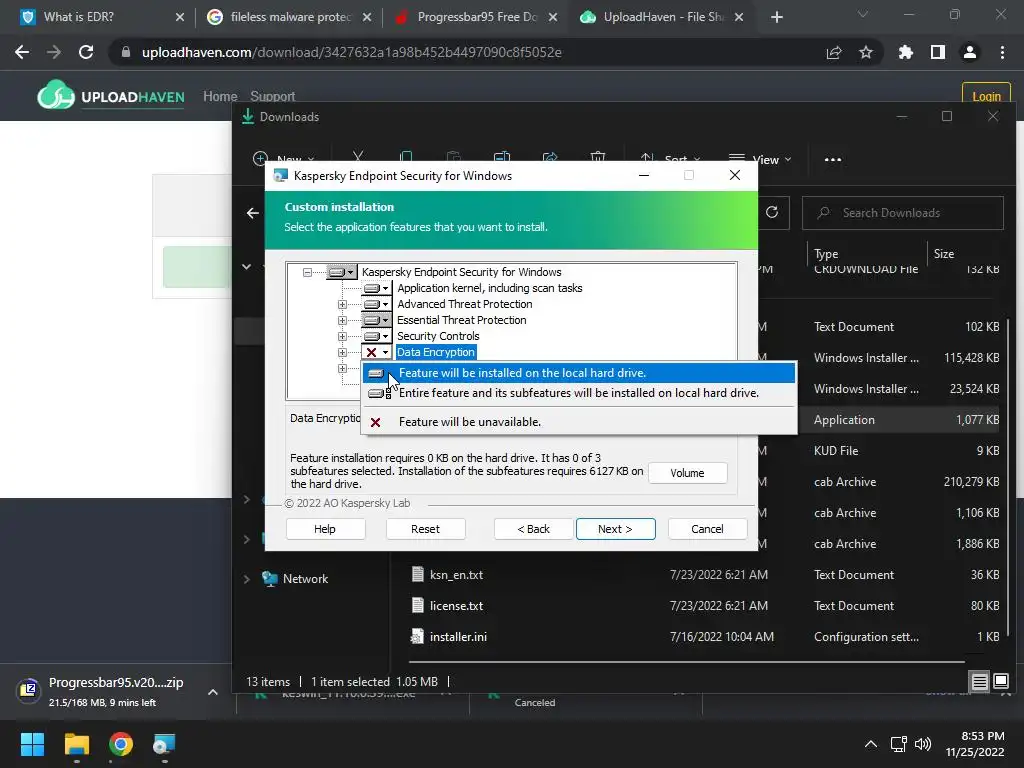Choose 'Feature will be installed on the local hard drive'
This screenshot has width=1024, height=768.
coord(579,373)
